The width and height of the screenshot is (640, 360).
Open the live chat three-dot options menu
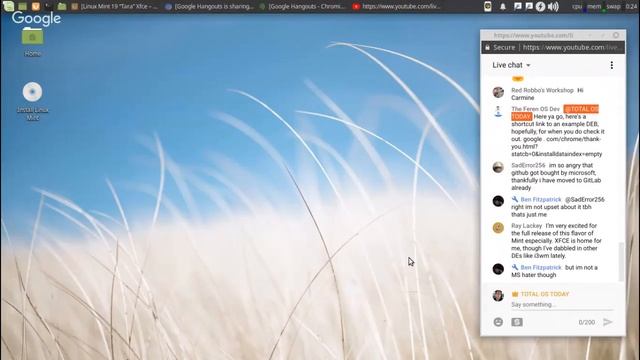[x=611, y=65]
